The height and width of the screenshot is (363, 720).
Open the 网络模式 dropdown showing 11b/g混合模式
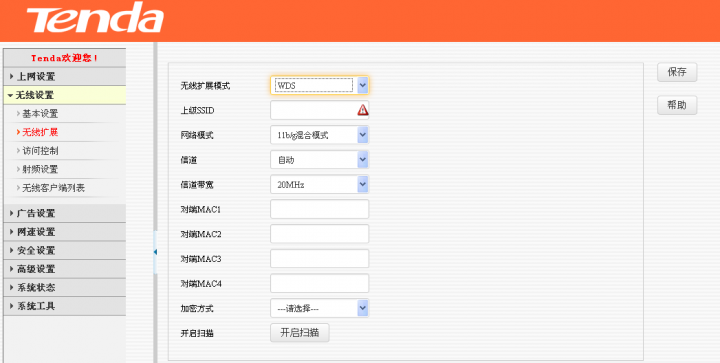tap(320, 135)
